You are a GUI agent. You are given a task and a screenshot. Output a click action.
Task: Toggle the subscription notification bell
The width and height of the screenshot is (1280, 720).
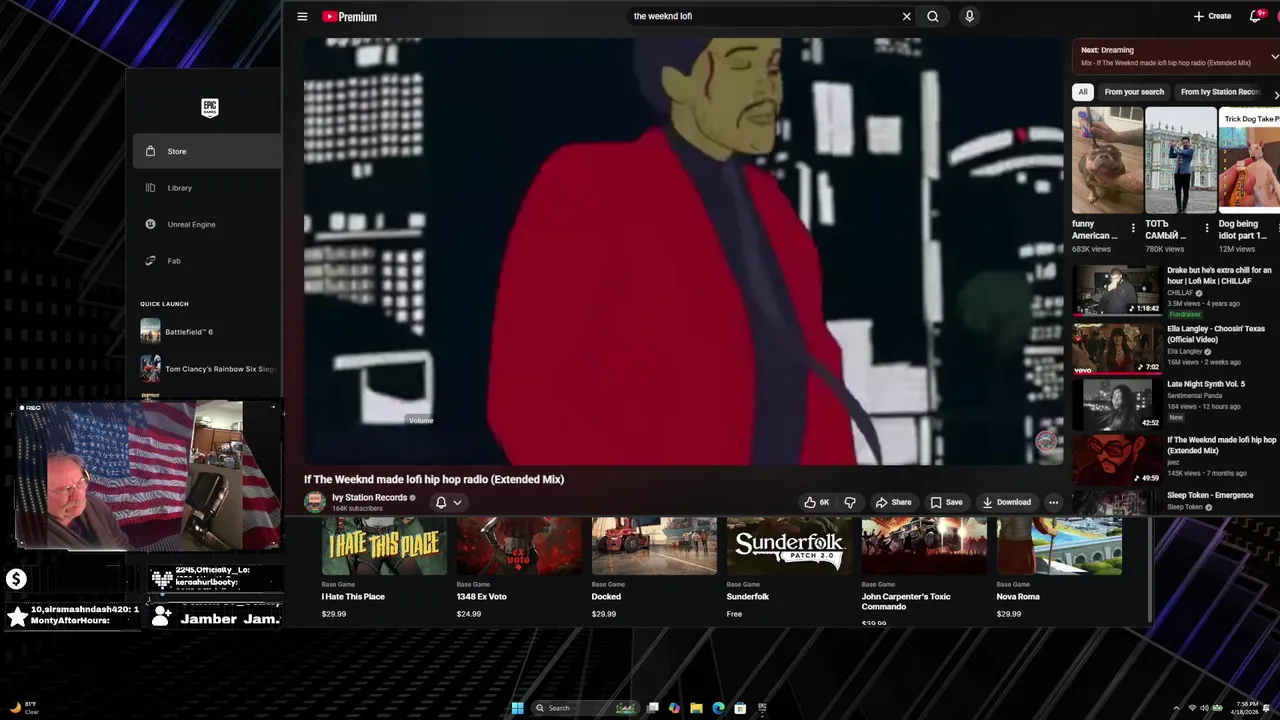(x=440, y=502)
